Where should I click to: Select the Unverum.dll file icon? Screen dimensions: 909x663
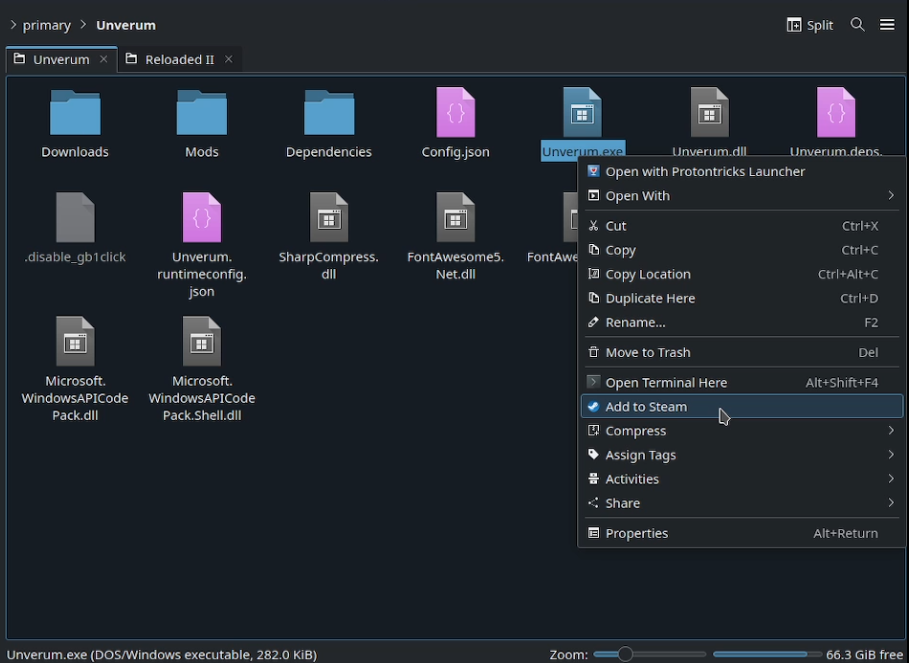[709, 112]
